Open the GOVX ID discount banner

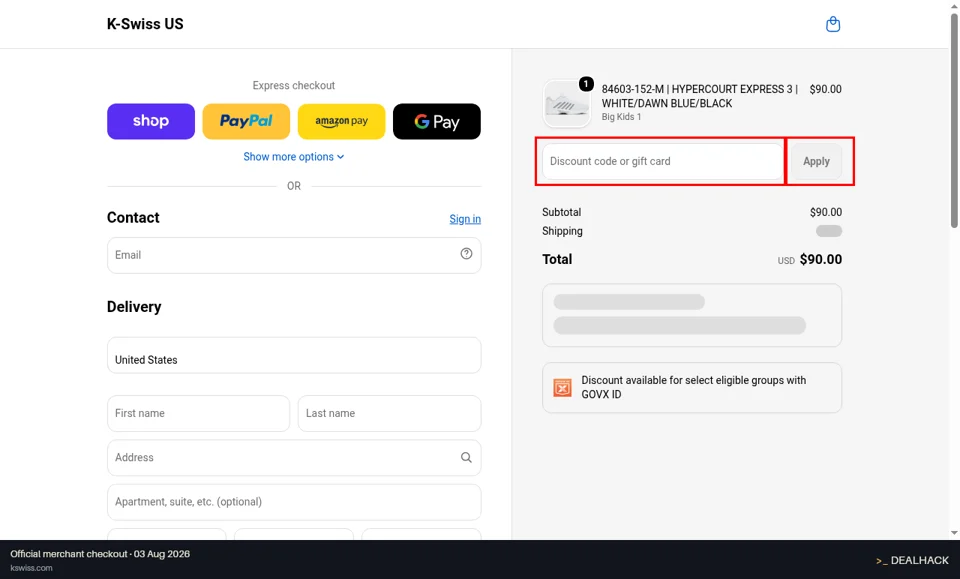pyautogui.click(x=692, y=387)
